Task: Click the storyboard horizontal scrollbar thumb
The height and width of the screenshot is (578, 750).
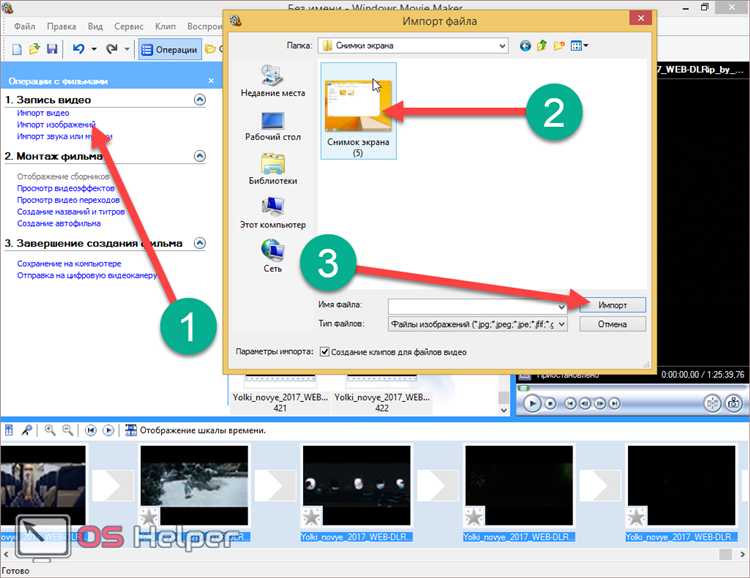Action: [725, 554]
